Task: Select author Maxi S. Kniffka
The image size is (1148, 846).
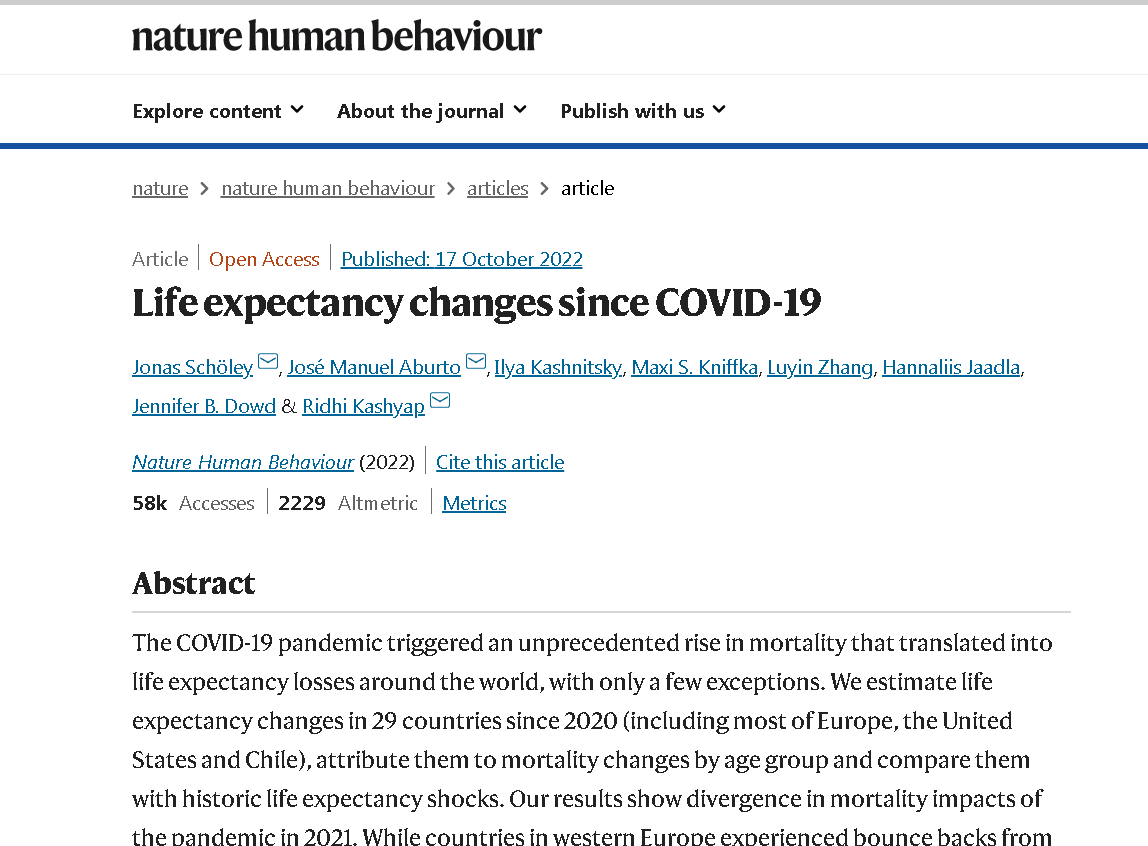Action: [x=695, y=367]
